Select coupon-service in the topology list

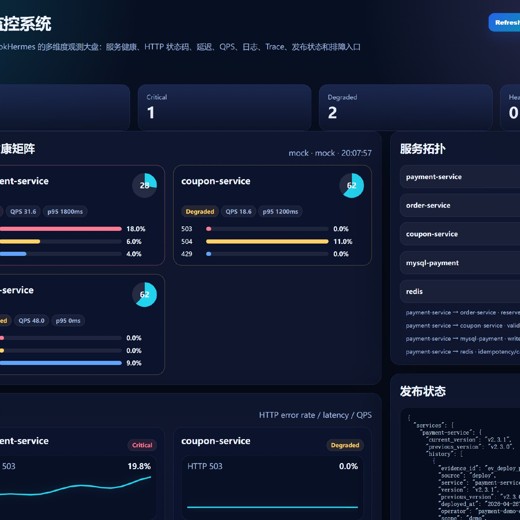click(460, 234)
